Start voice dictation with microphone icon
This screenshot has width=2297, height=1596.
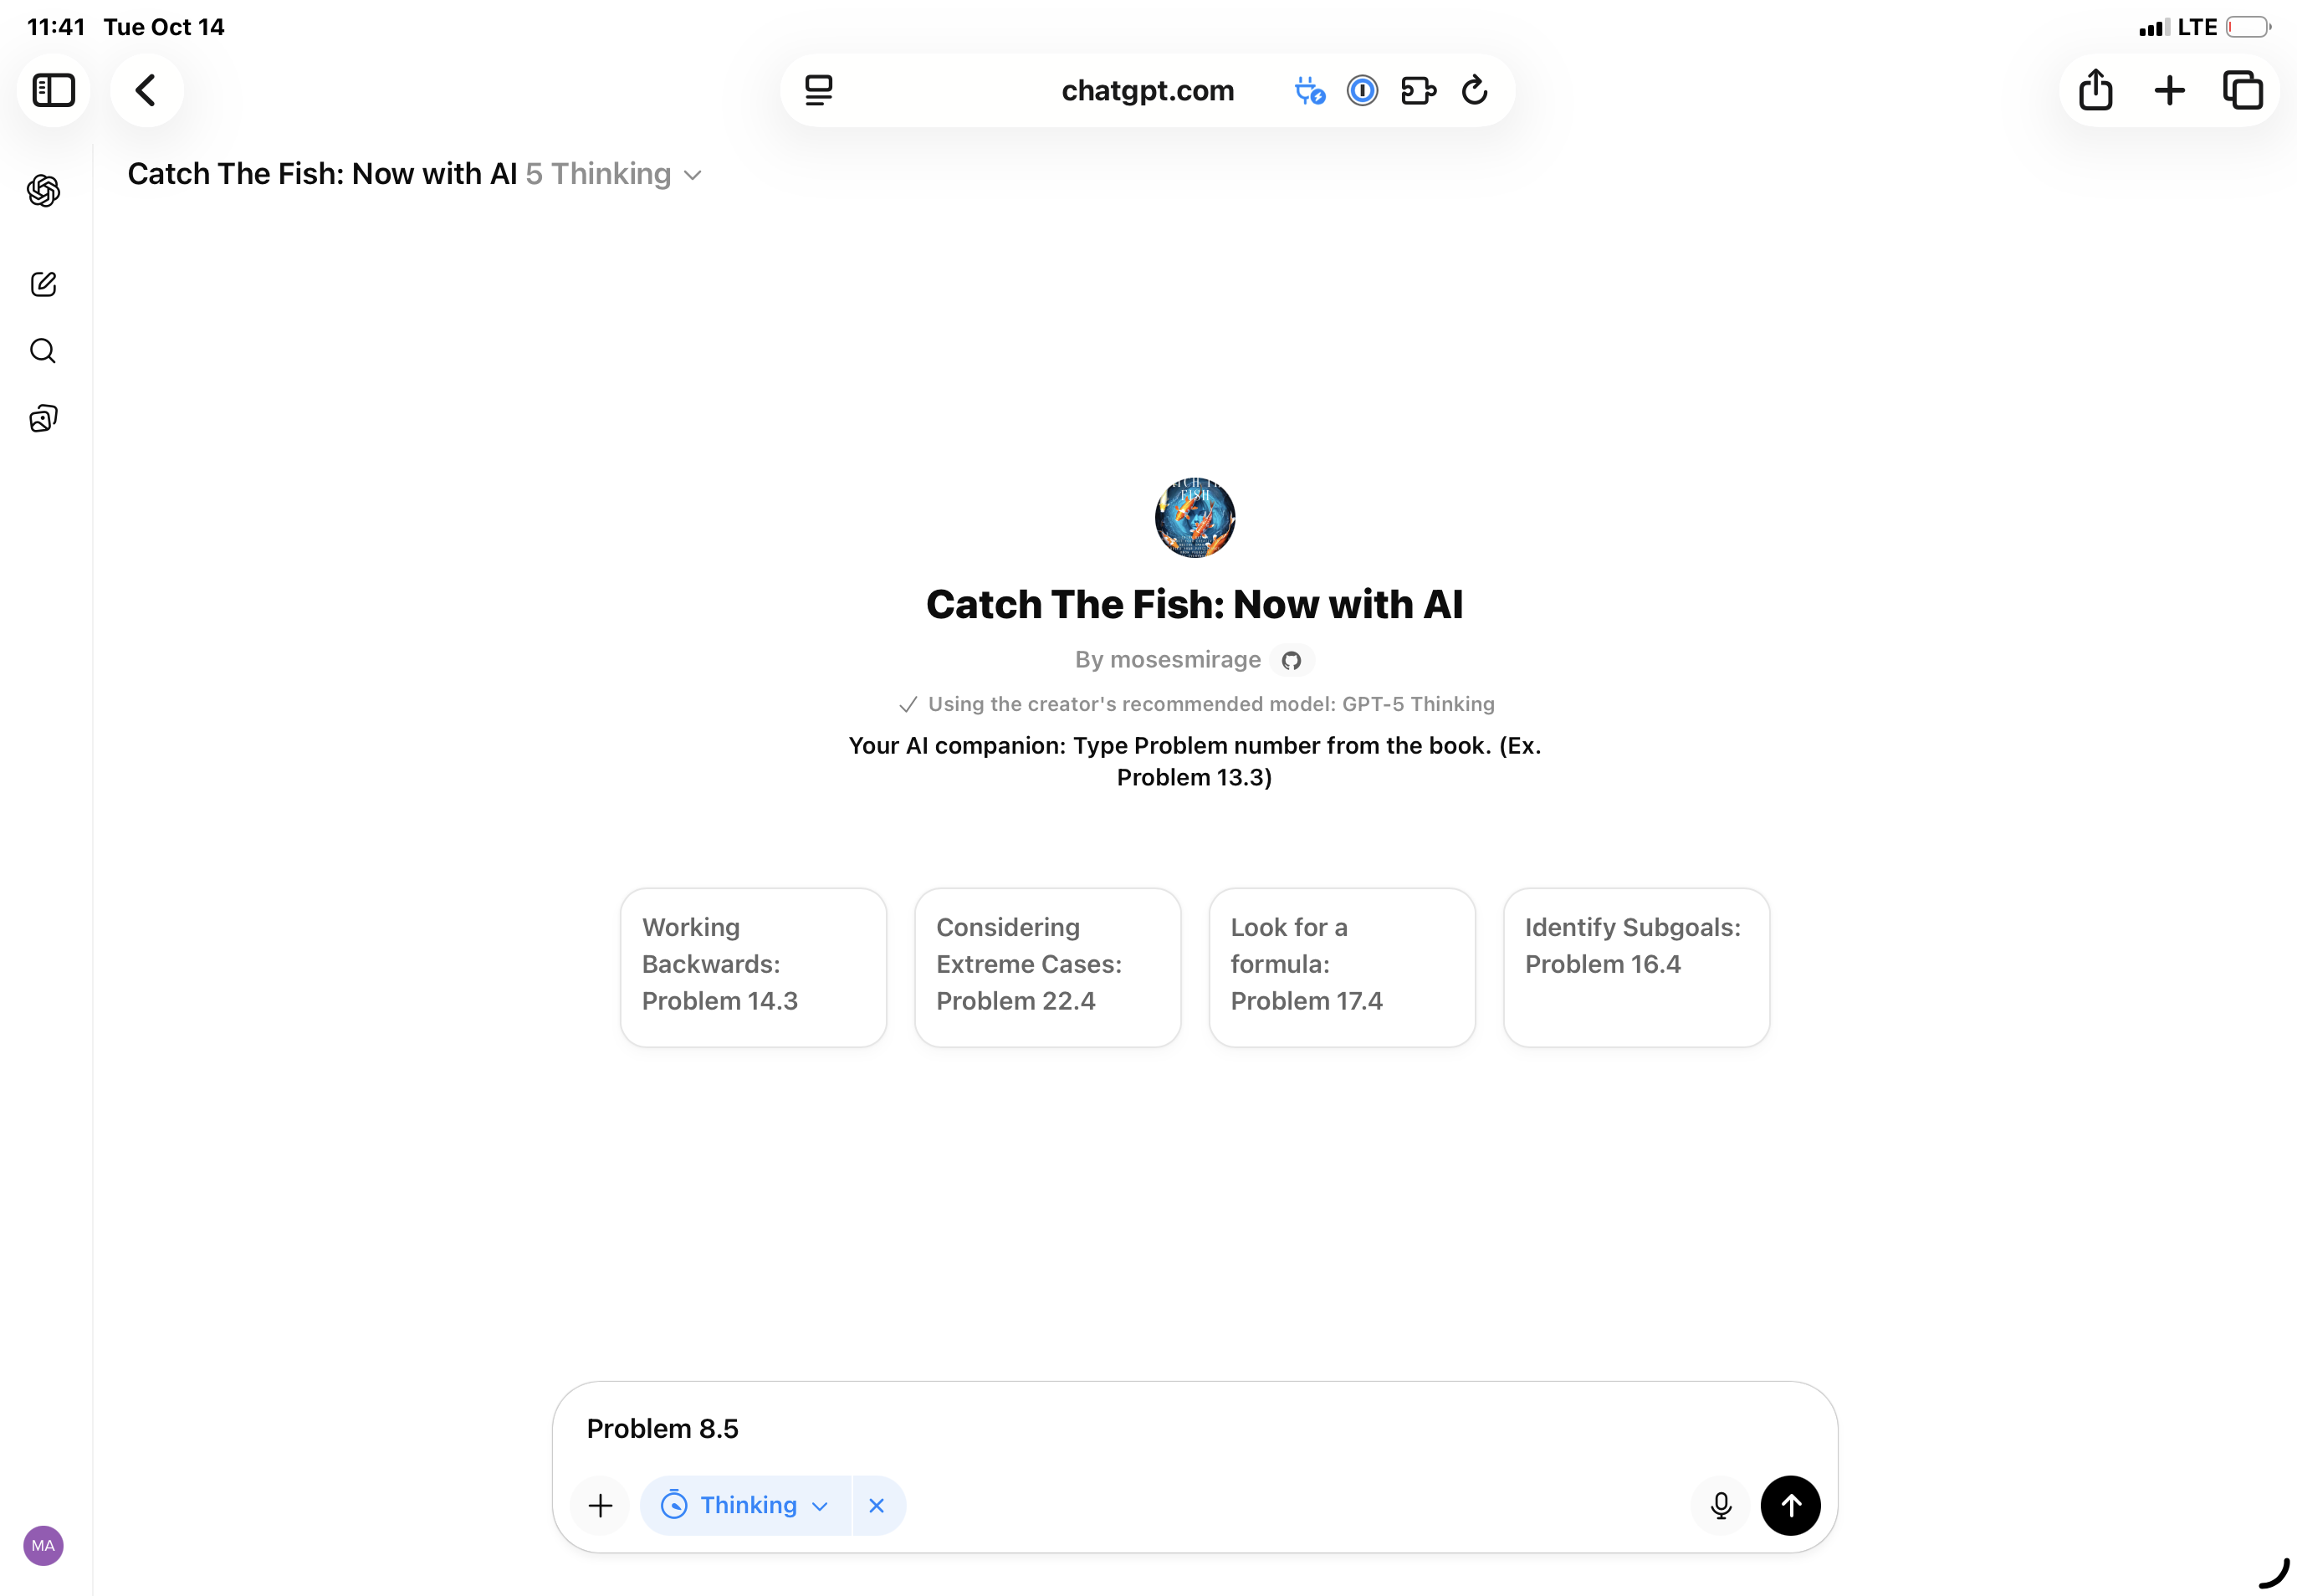[x=1720, y=1505]
